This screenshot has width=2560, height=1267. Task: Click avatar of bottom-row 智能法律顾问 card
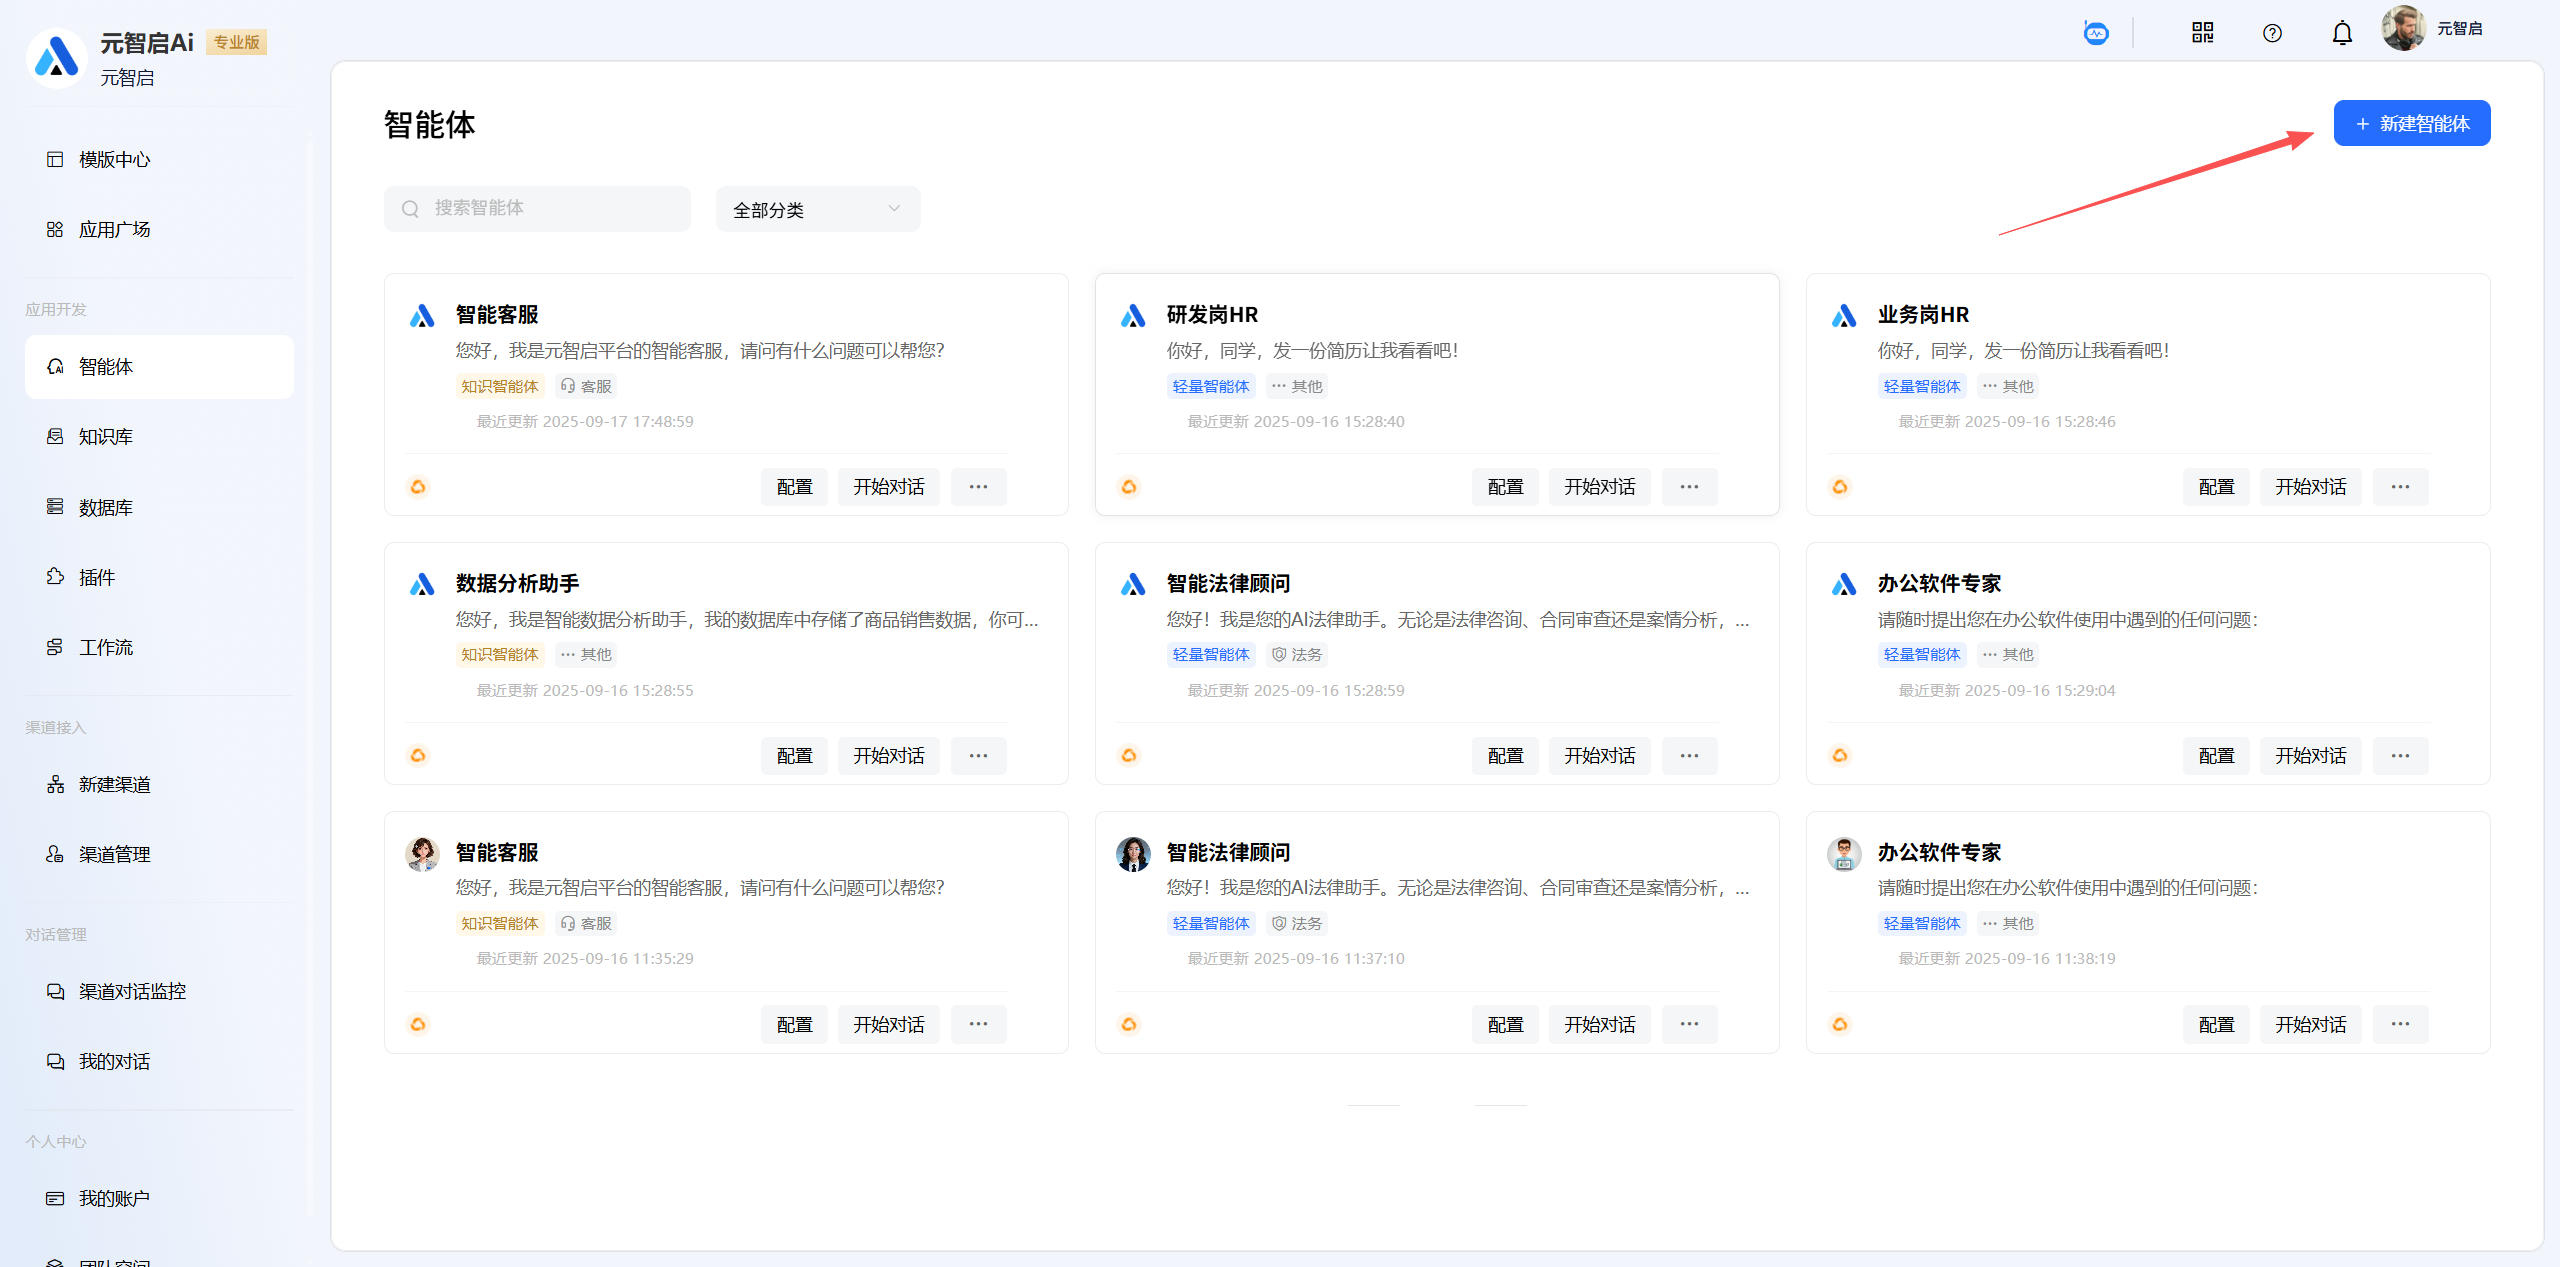point(1133,854)
